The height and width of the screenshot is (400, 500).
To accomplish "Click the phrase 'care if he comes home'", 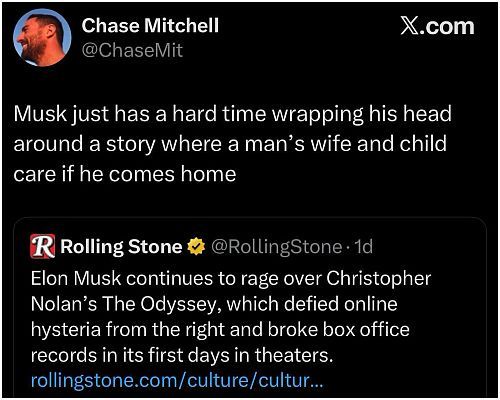I will tap(125, 174).
